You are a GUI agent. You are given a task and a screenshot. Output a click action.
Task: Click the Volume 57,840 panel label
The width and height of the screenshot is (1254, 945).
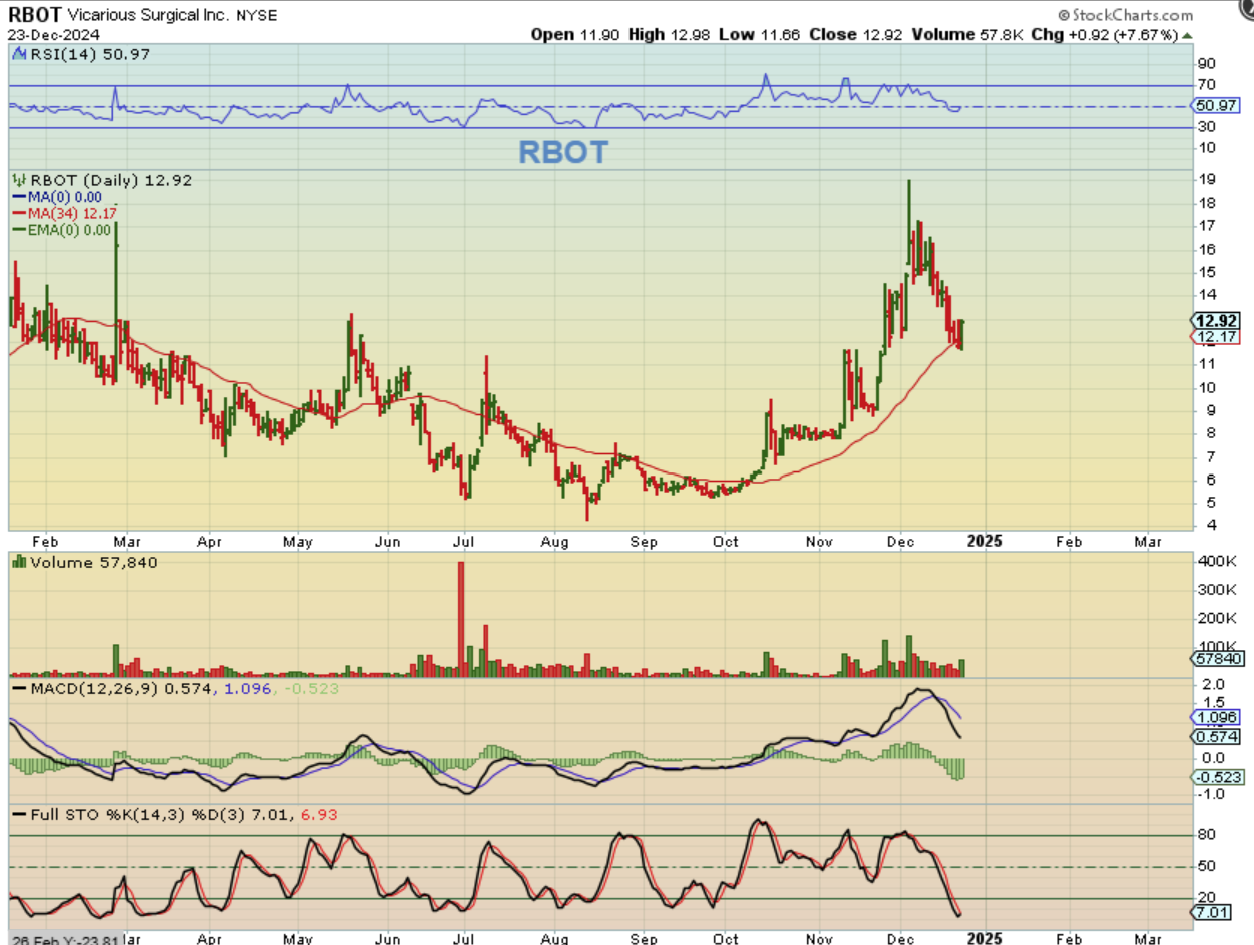[92, 562]
